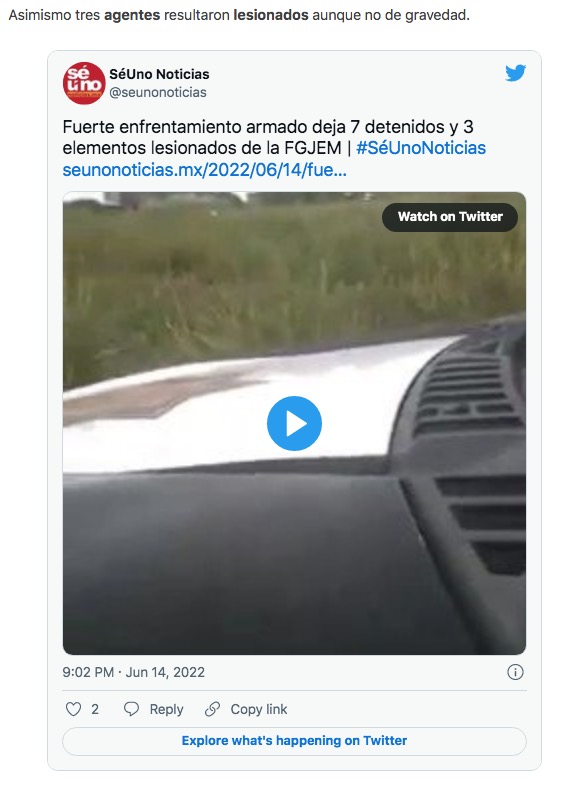Click the Reply text label

click(166, 709)
